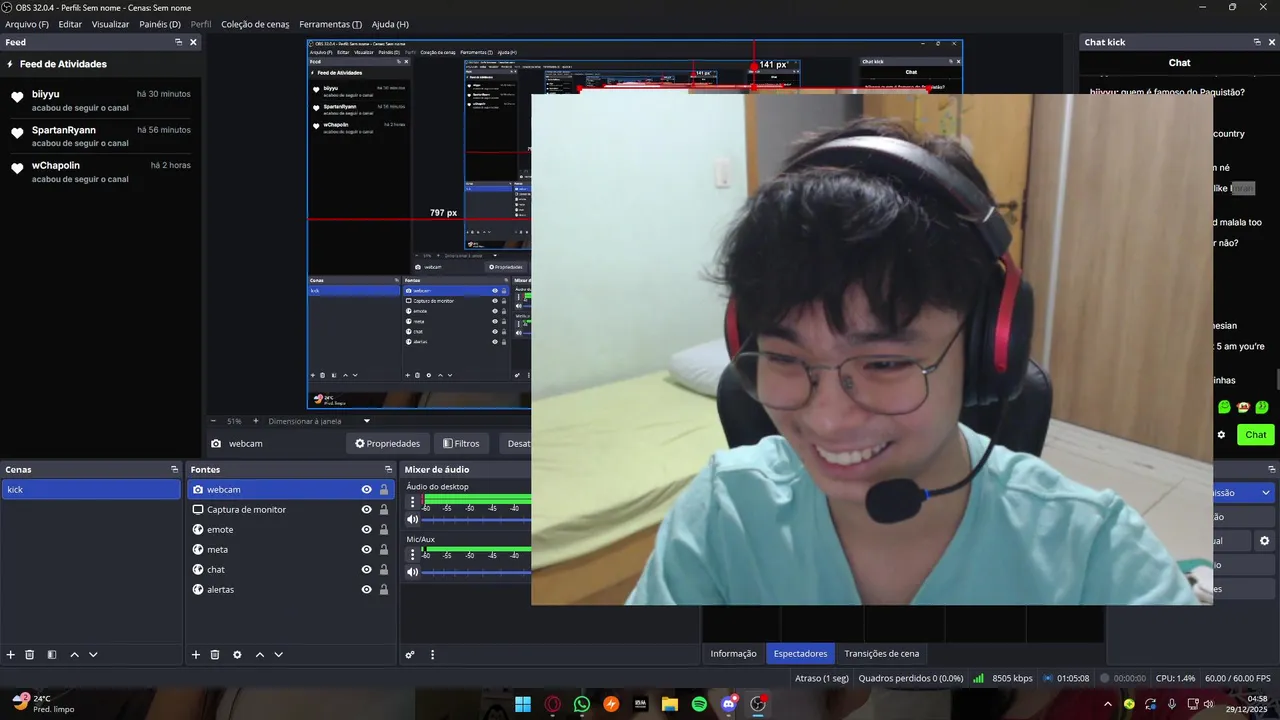Adjust Mic/Aux volume slider
The height and width of the screenshot is (720, 1280).
click(x=477, y=572)
